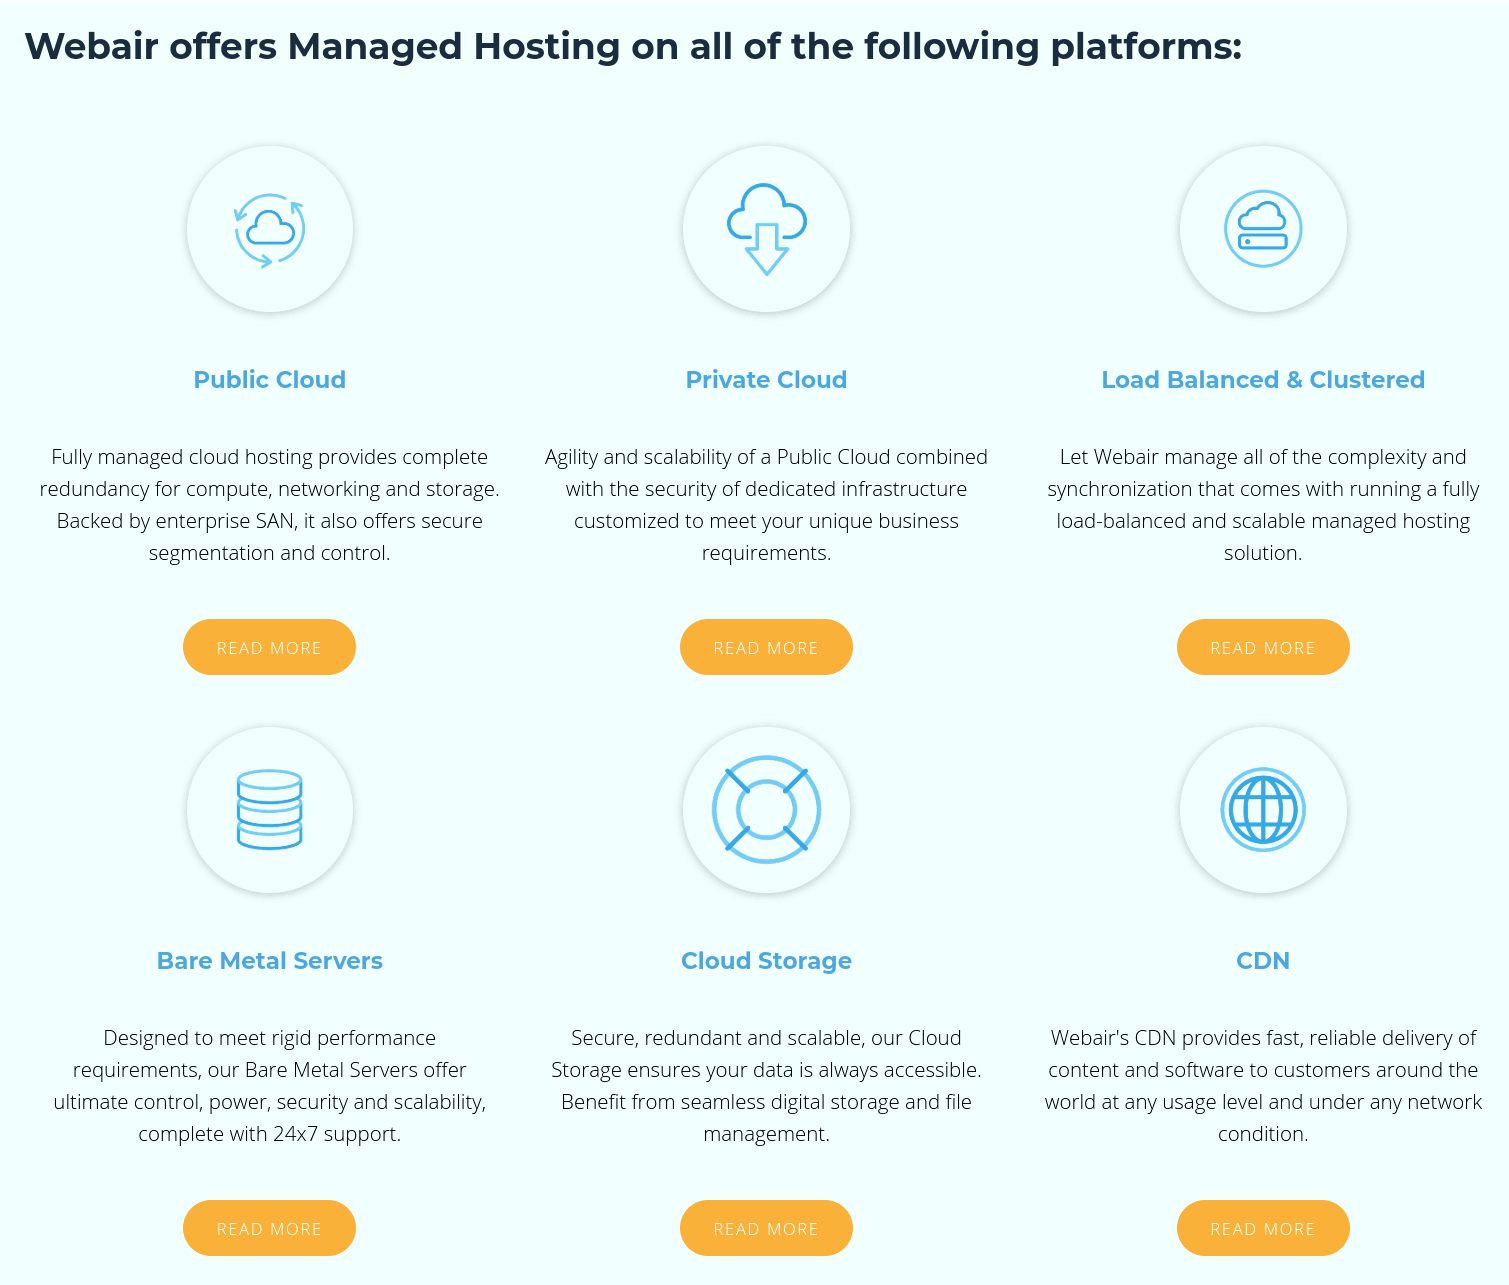
Task: Open the Public Cloud heading link
Action: point(269,380)
